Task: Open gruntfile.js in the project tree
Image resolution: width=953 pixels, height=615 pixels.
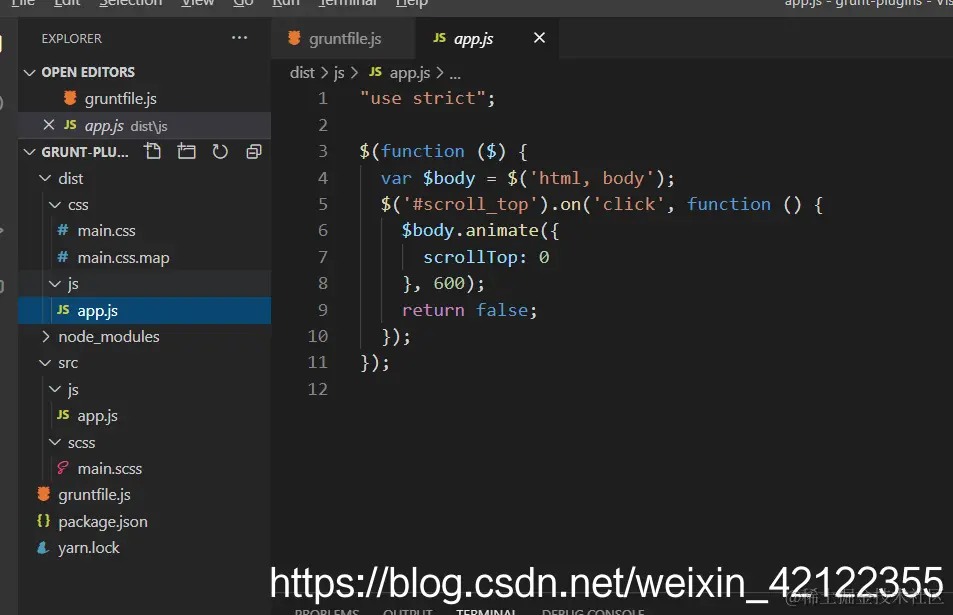Action: point(144,495)
